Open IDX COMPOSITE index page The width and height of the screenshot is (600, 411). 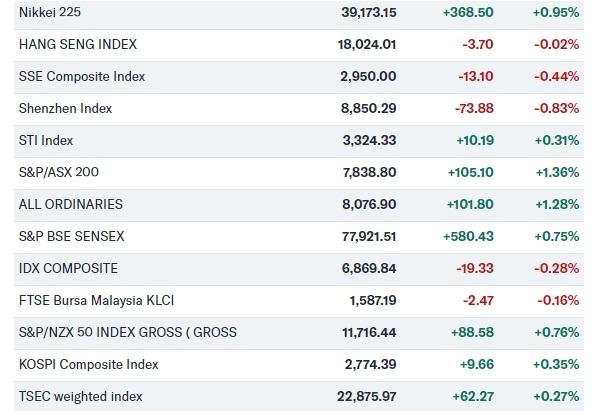click(x=68, y=268)
